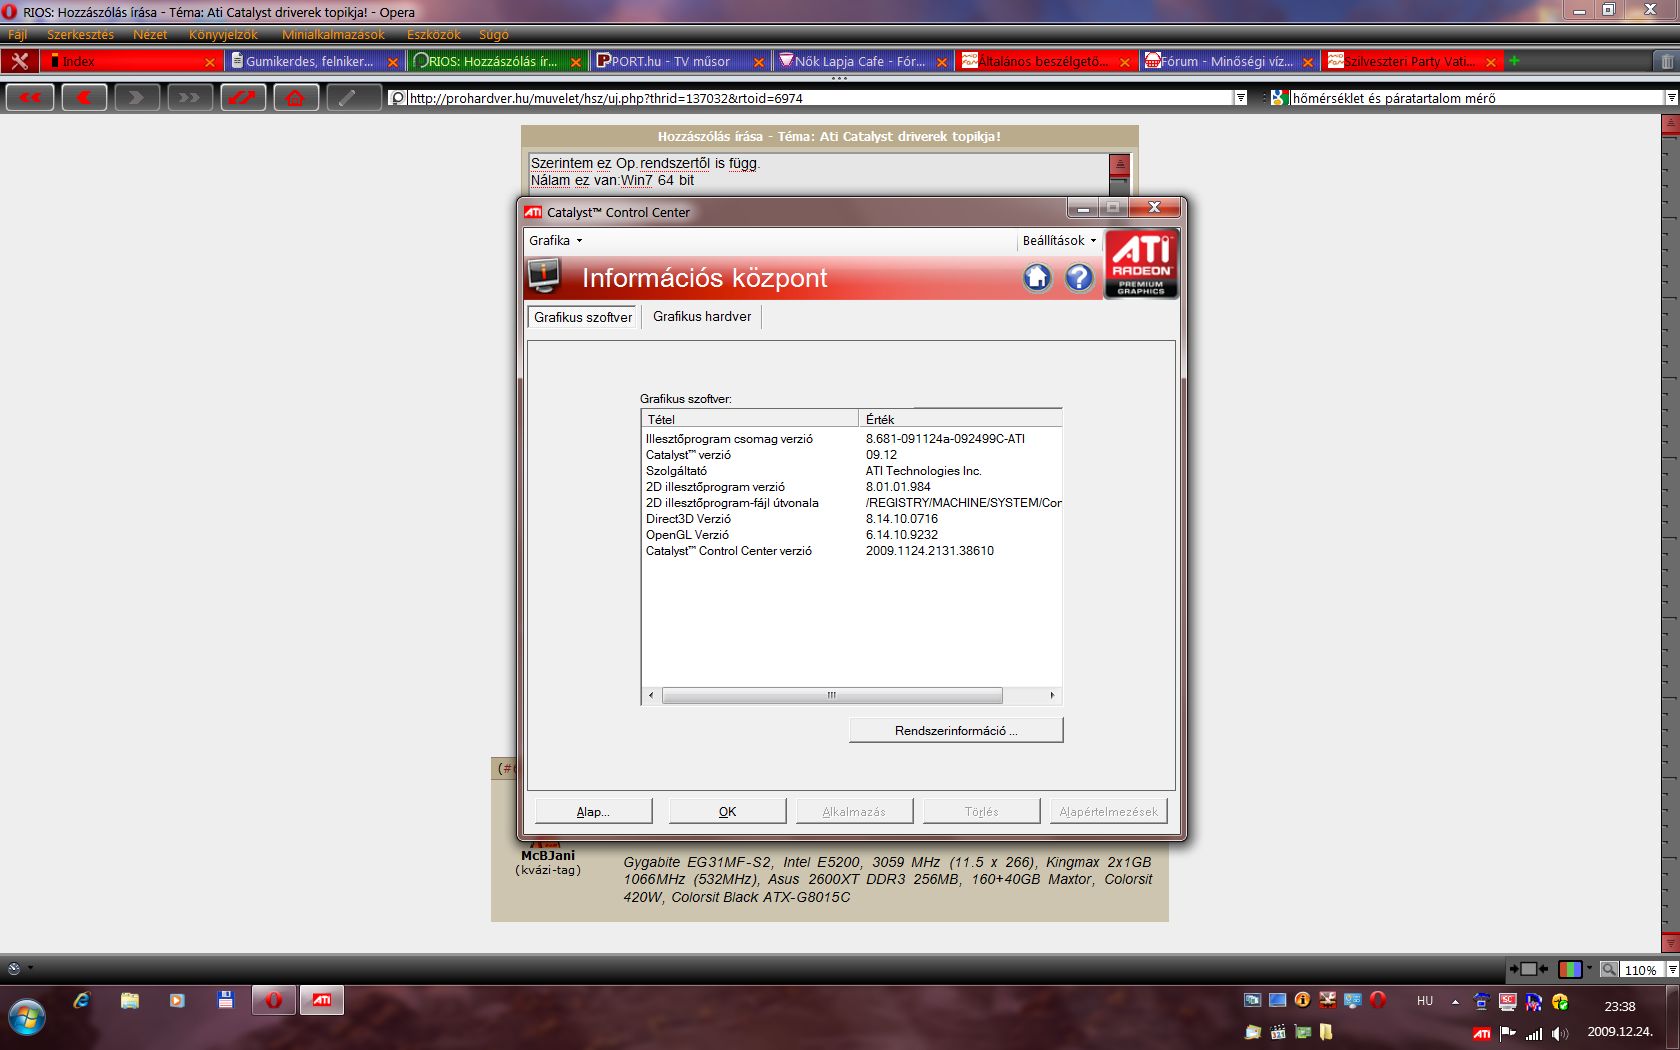Go back one page in Opera
The image size is (1680, 1050).
84,97
